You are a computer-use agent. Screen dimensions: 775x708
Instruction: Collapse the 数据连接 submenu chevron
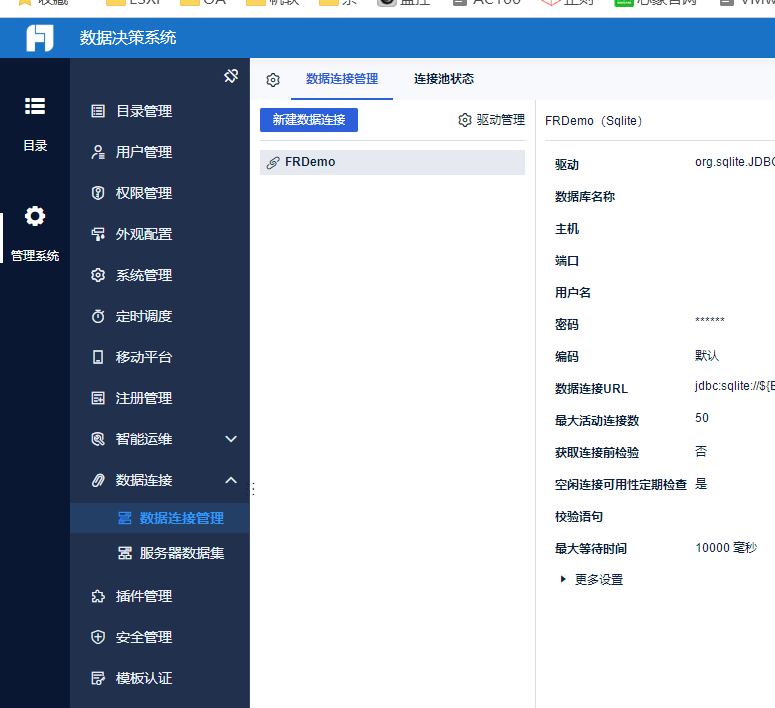point(231,480)
